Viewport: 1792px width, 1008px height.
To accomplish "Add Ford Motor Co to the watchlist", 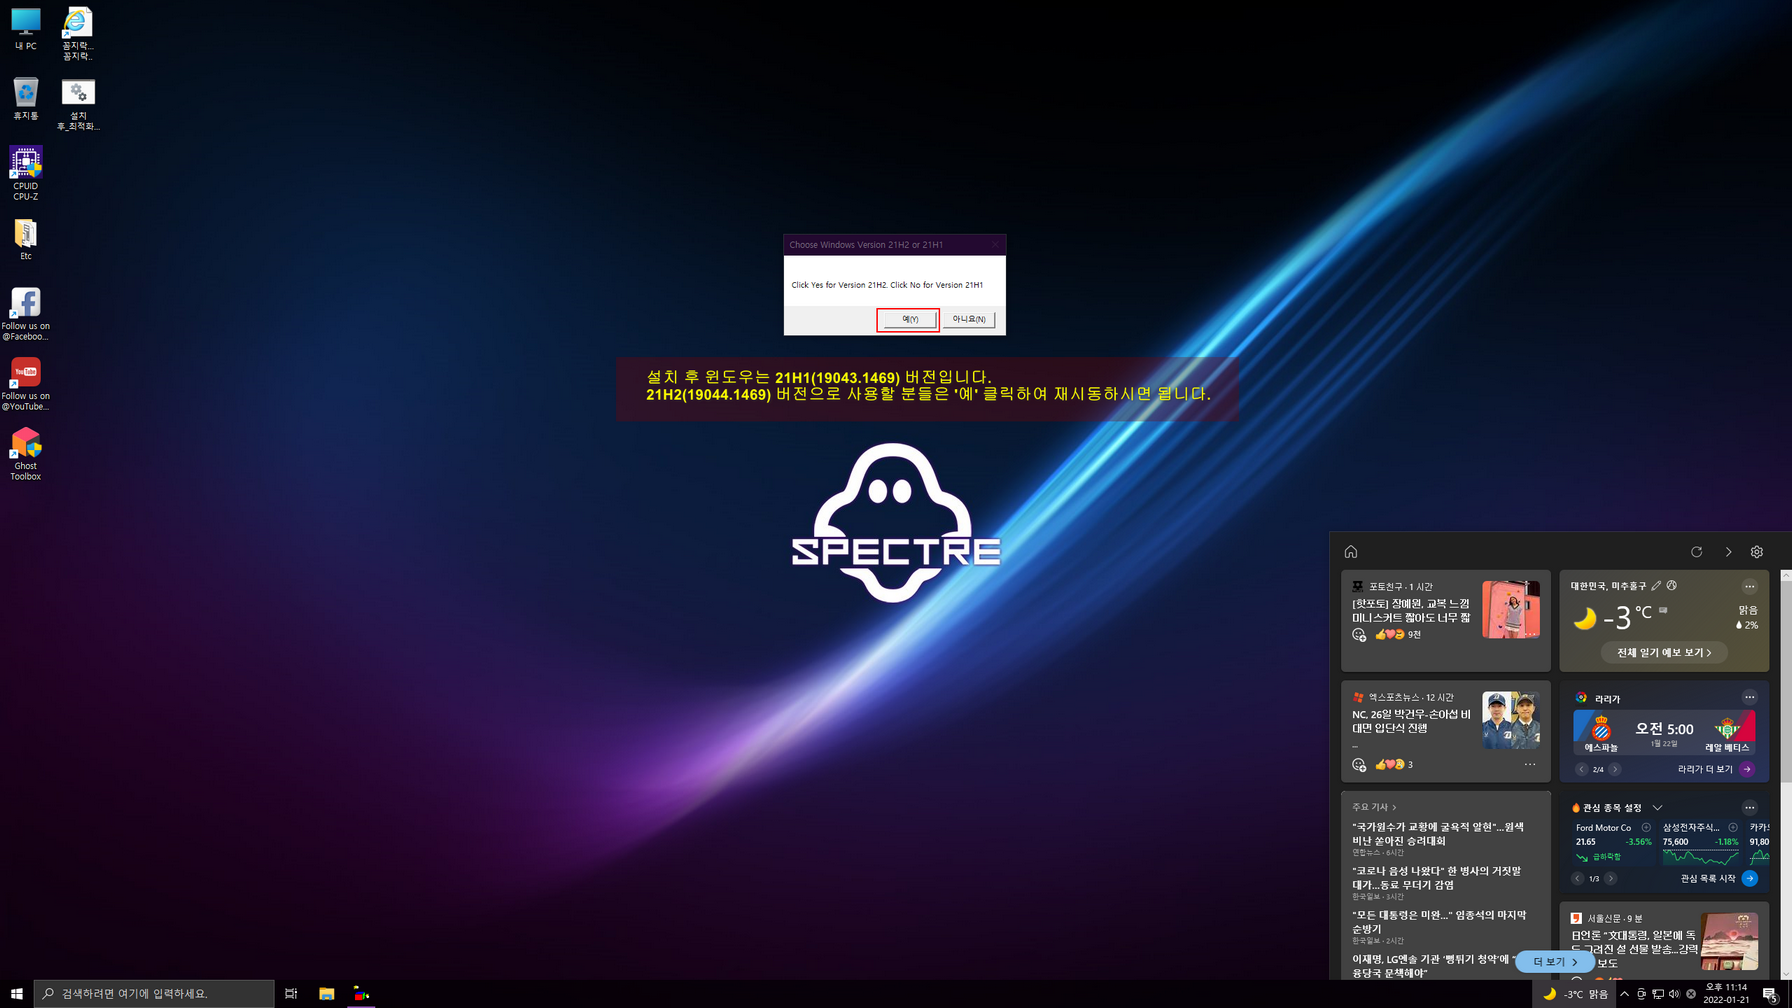I will coord(1646,828).
